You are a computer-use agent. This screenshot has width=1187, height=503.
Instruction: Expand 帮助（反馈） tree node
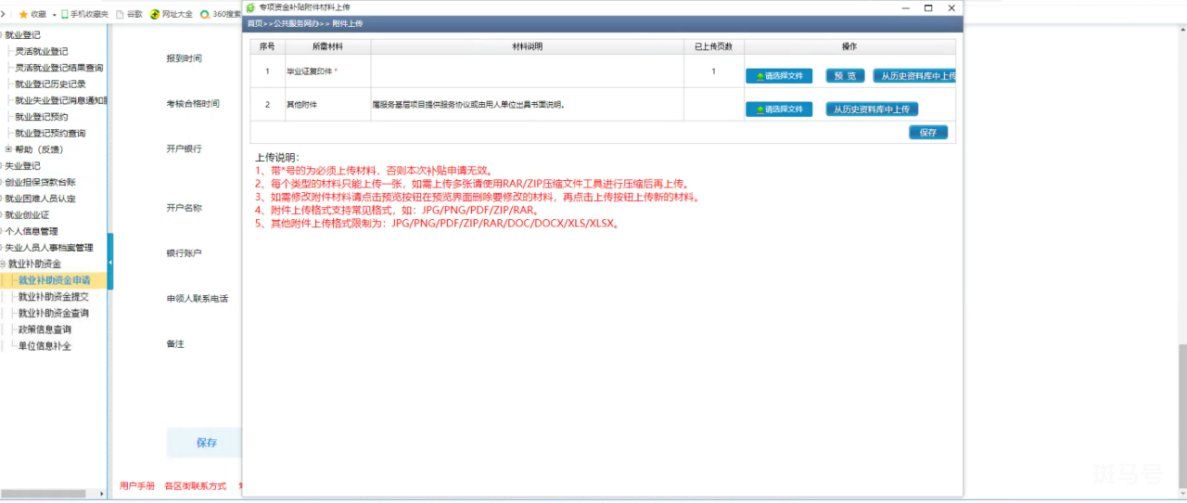click(x=8, y=149)
